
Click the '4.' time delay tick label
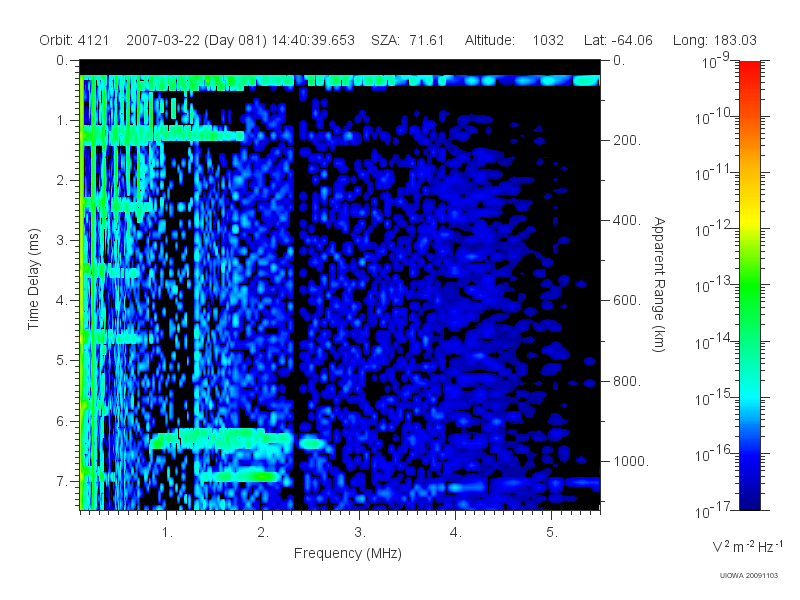62,301
